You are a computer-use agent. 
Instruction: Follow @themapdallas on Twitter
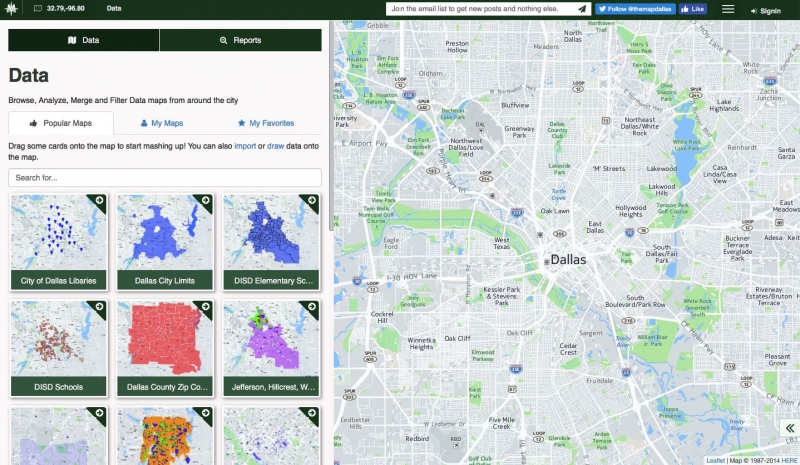635,9
